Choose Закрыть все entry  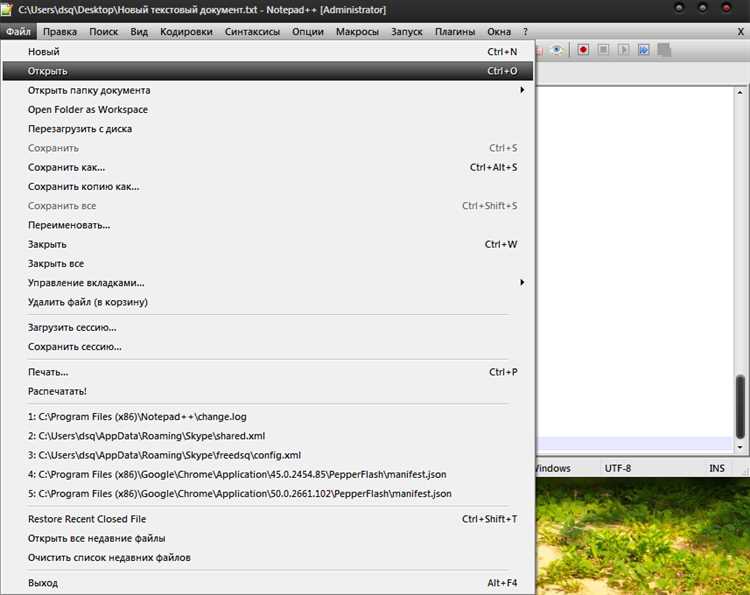tap(268, 264)
